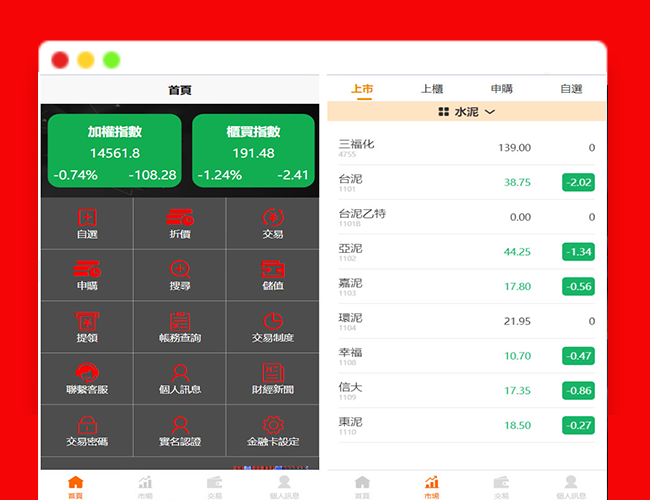Go to 首頁 in right bottom navigation
This screenshot has height=500, width=650.
click(362, 487)
